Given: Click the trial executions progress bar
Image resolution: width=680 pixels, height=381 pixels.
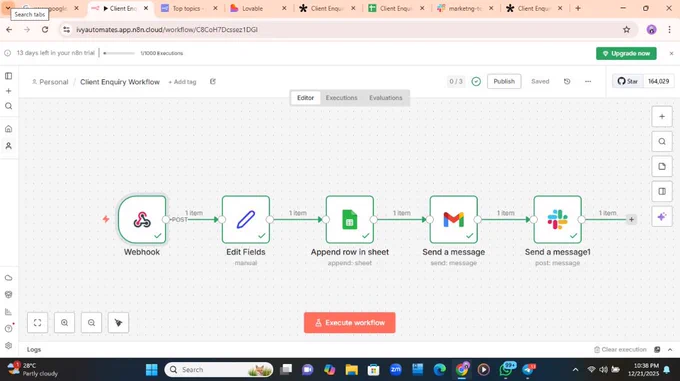Looking at the screenshot, I should tap(119, 53).
